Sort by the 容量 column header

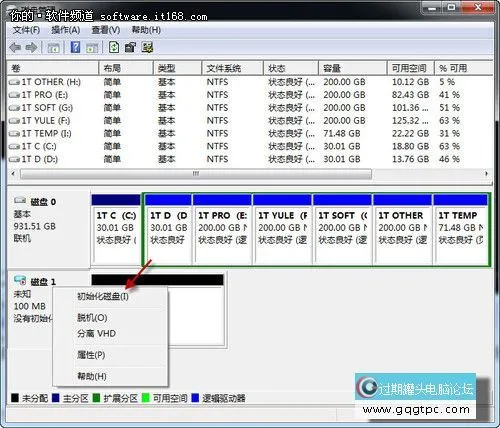coord(352,68)
